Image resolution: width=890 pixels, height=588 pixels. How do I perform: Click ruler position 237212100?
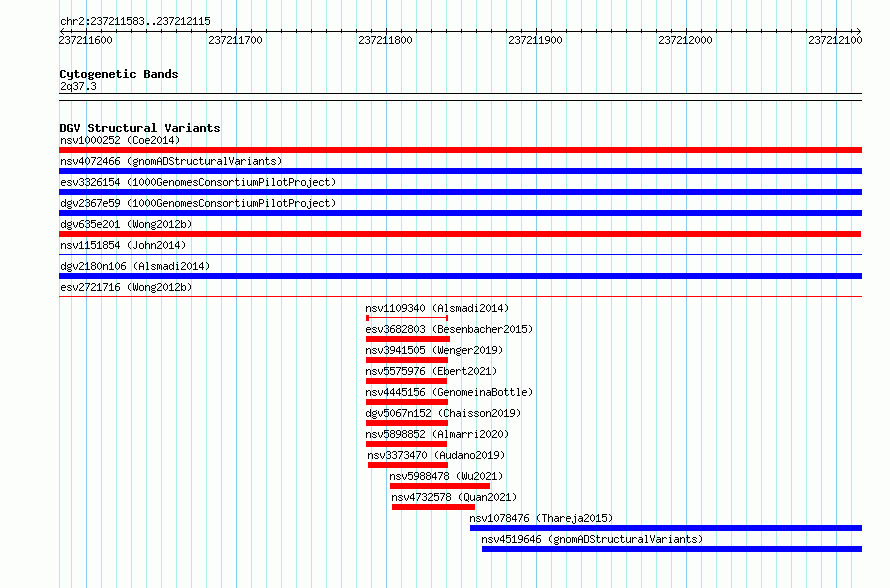tap(836, 40)
